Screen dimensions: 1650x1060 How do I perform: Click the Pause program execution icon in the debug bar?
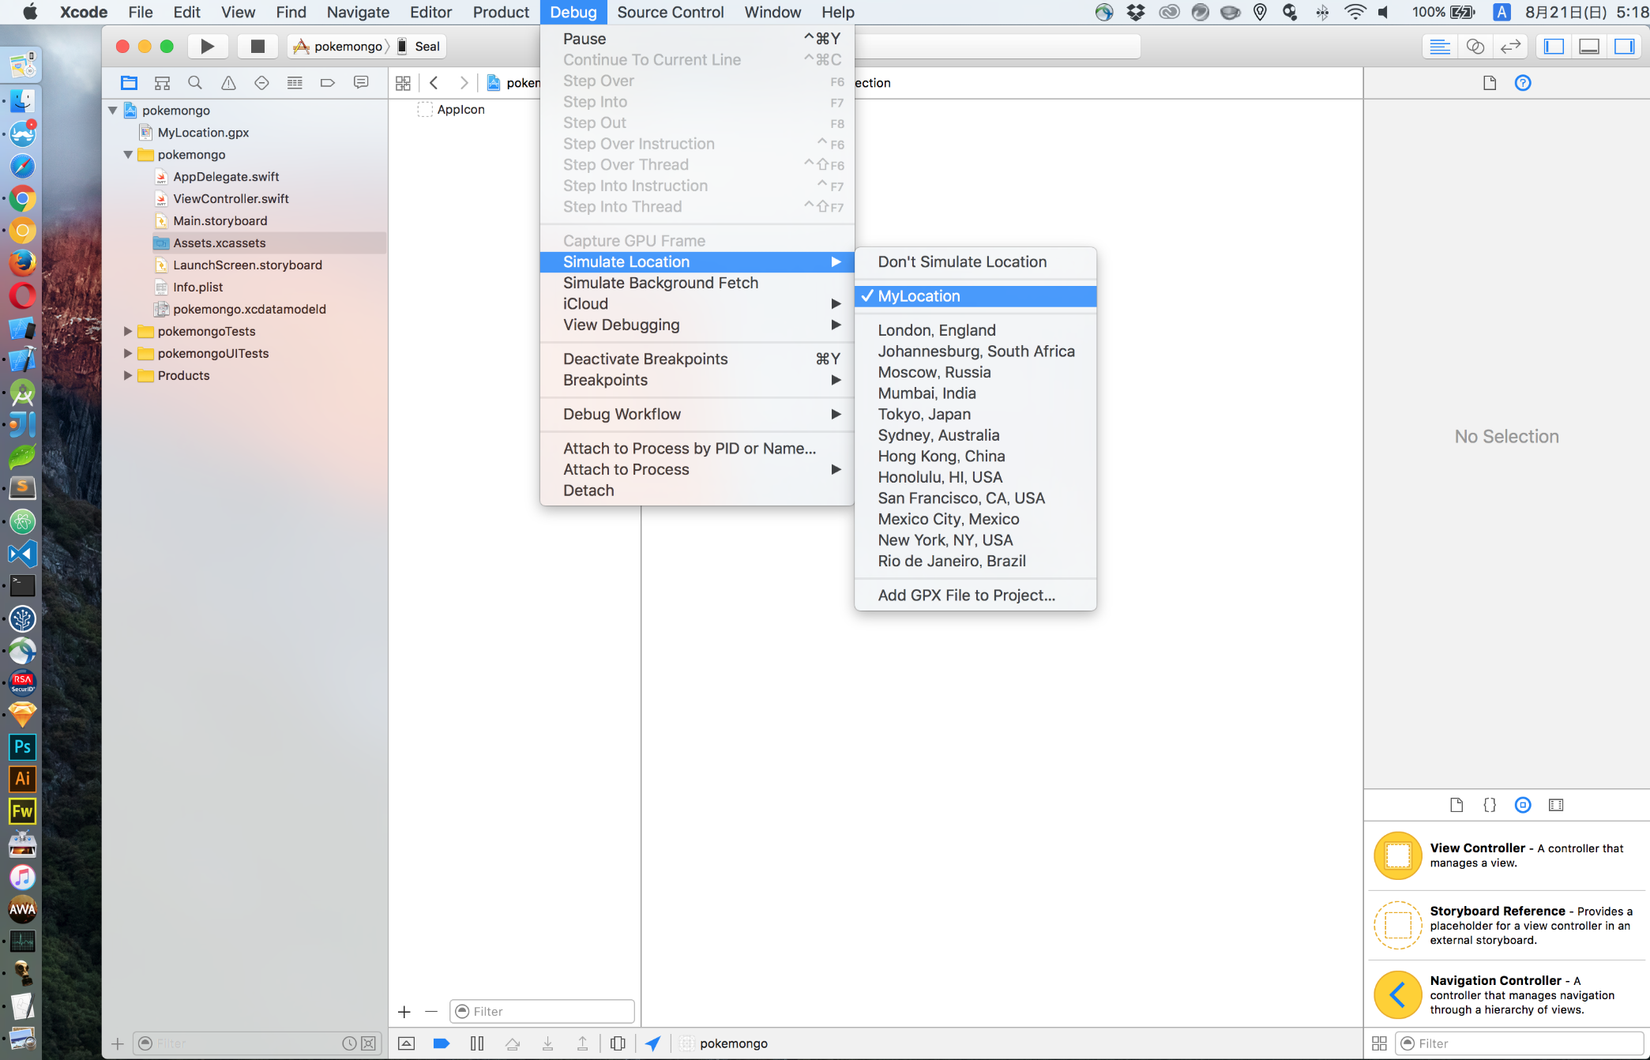[x=477, y=1043]
